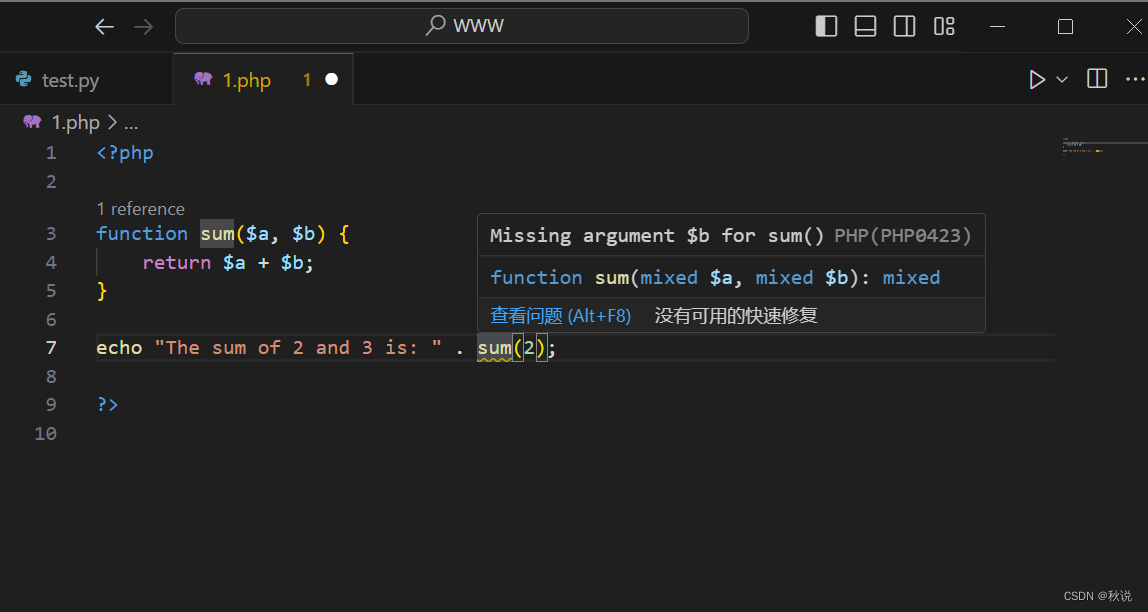Viewport: 1148px width, 612px height.
Task: Click the function signature in the hover popup
Action: point(715,277)
